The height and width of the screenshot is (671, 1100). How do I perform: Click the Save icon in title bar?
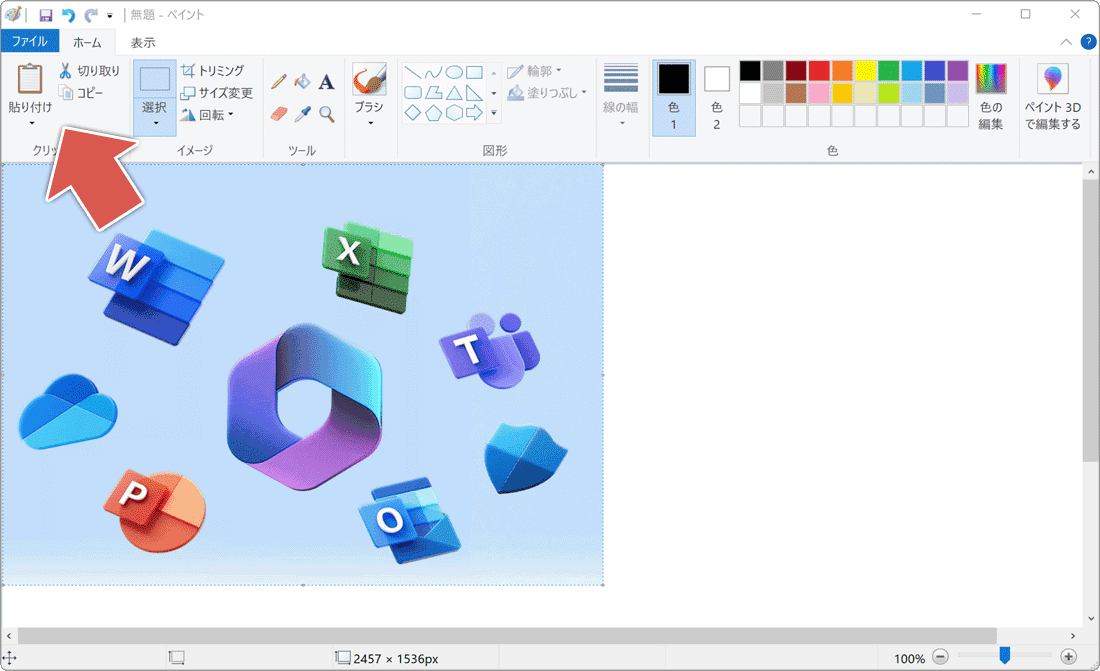click(x=46, y=15)
